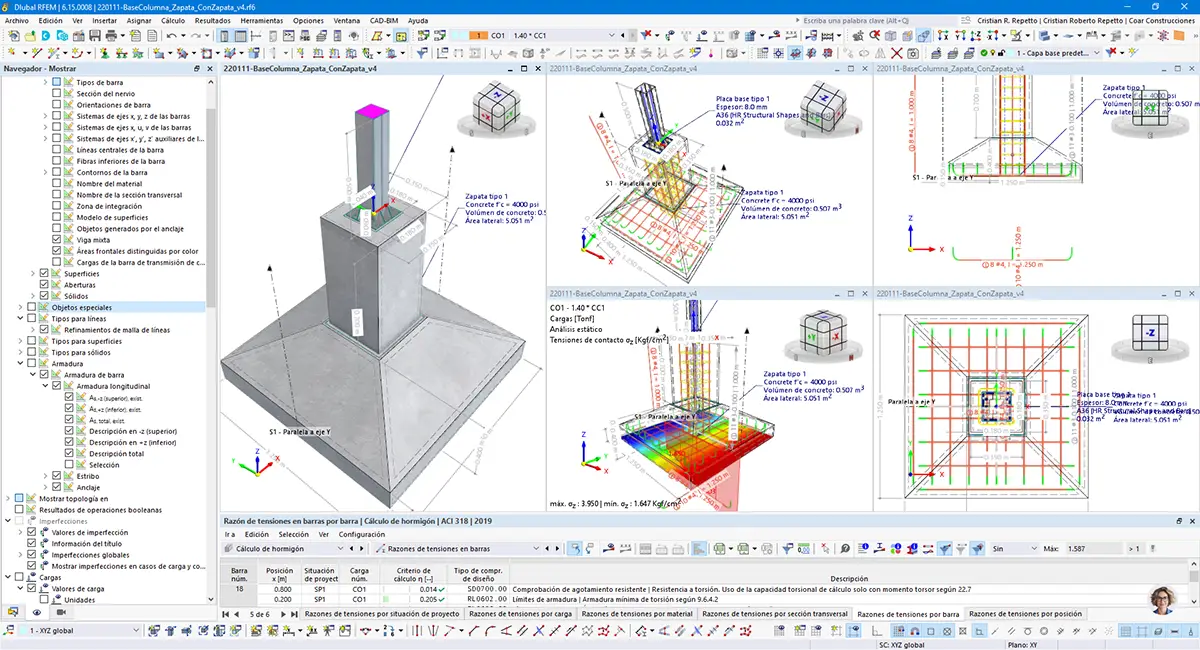
Task: Click the support avatar chat icon
Action: coord(1163,600)
